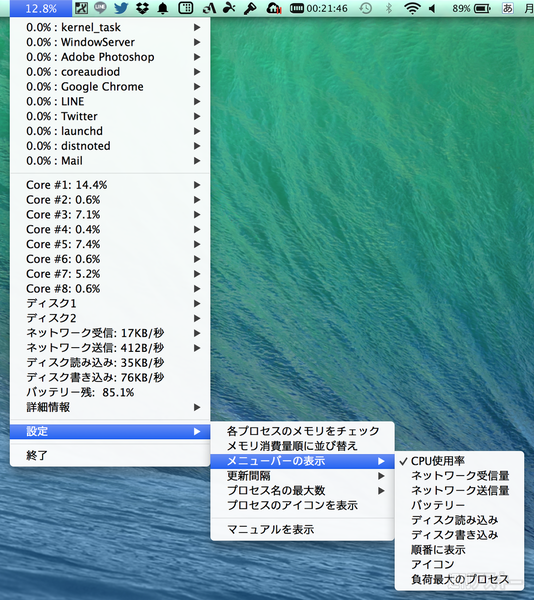The image size is (534, 600).
Task: Select 順番に表示 display option
Action: click(459, 550)
